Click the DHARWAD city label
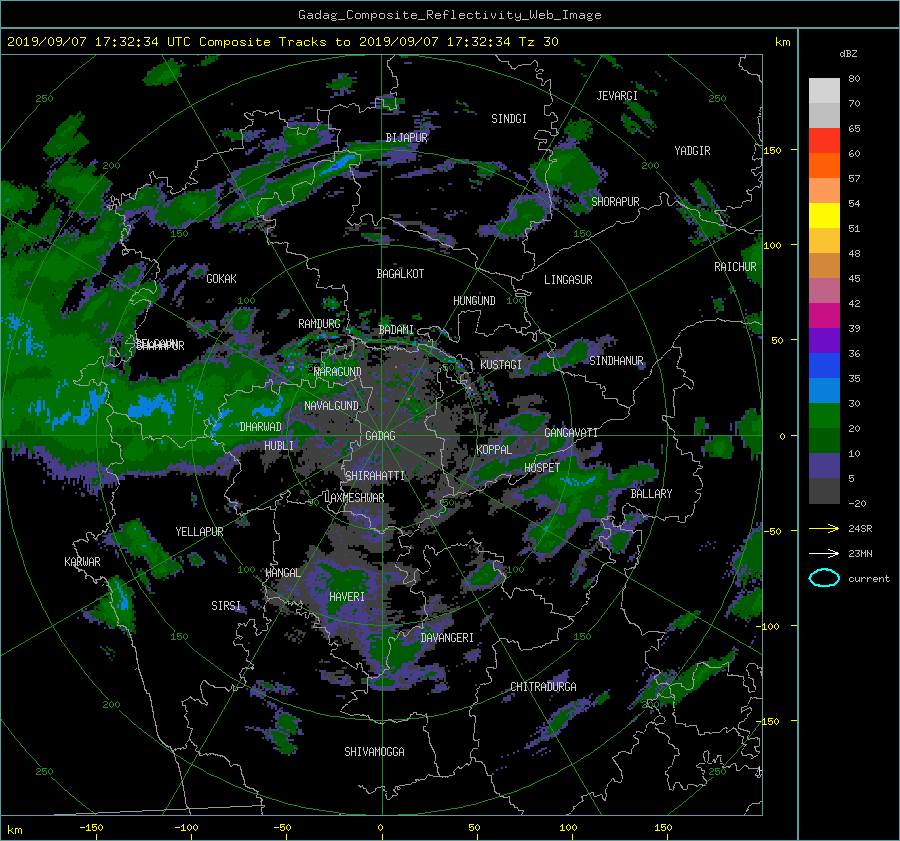 tap(261, 427)
